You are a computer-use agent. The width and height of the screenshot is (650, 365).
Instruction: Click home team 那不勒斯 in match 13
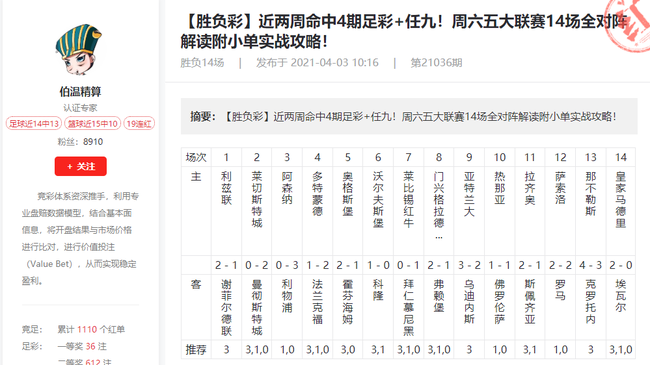pos(591,194)
